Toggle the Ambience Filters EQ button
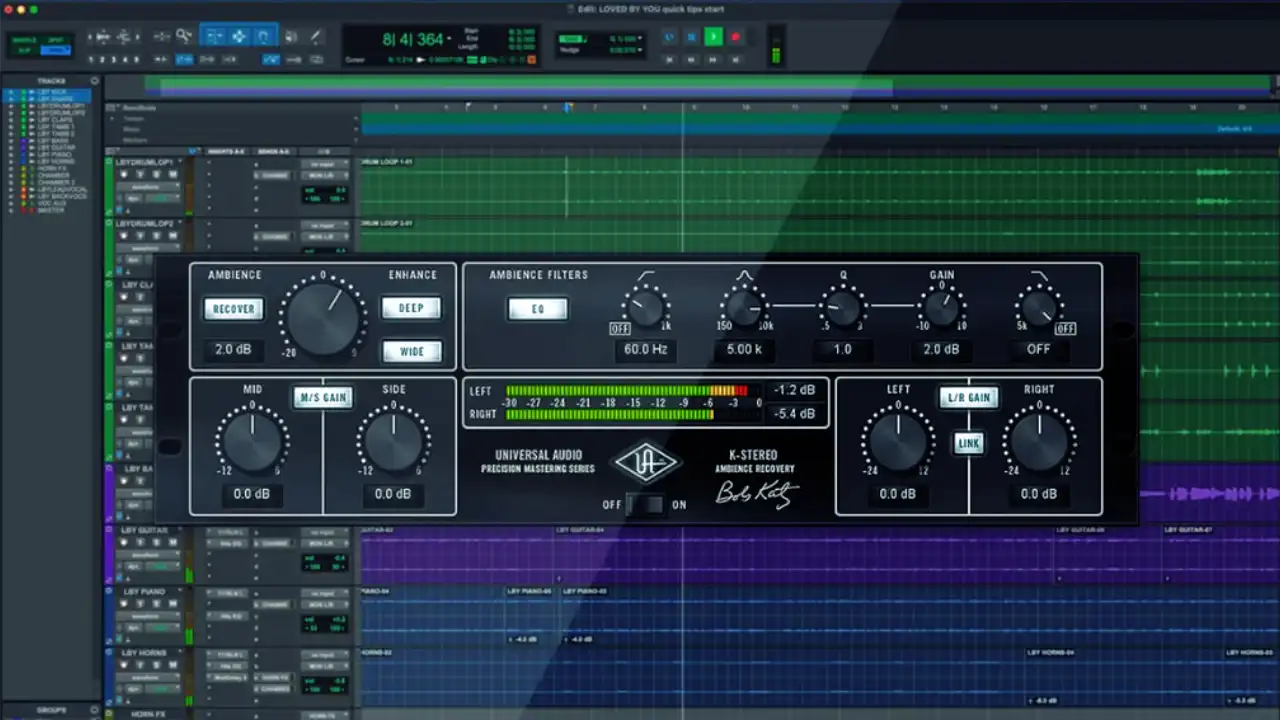This screenshot has width=1280, height=720. (x=538, y=309)
